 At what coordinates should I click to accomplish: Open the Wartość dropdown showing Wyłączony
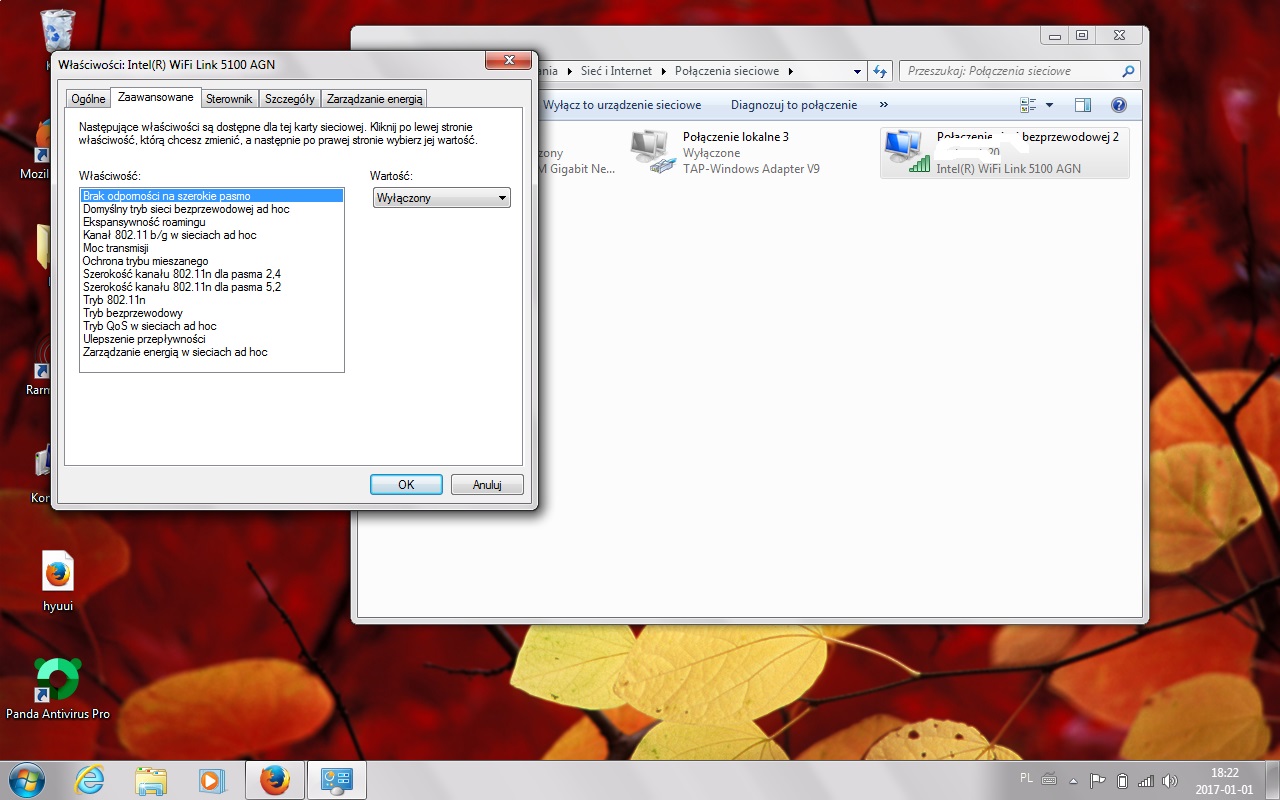(441, 198)
